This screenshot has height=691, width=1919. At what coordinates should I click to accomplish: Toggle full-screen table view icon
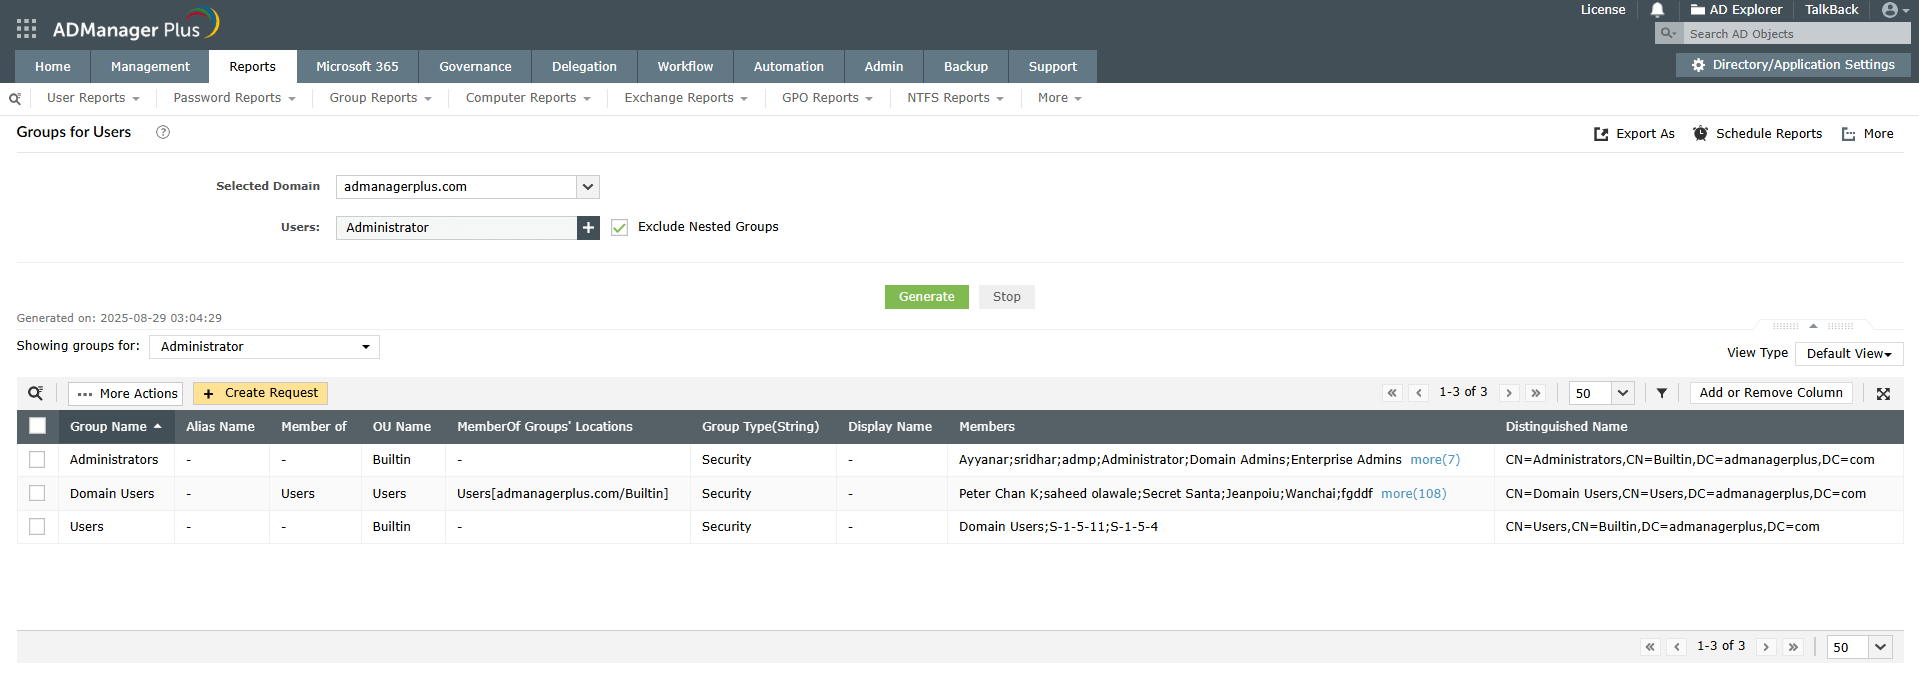[1883, 394]
